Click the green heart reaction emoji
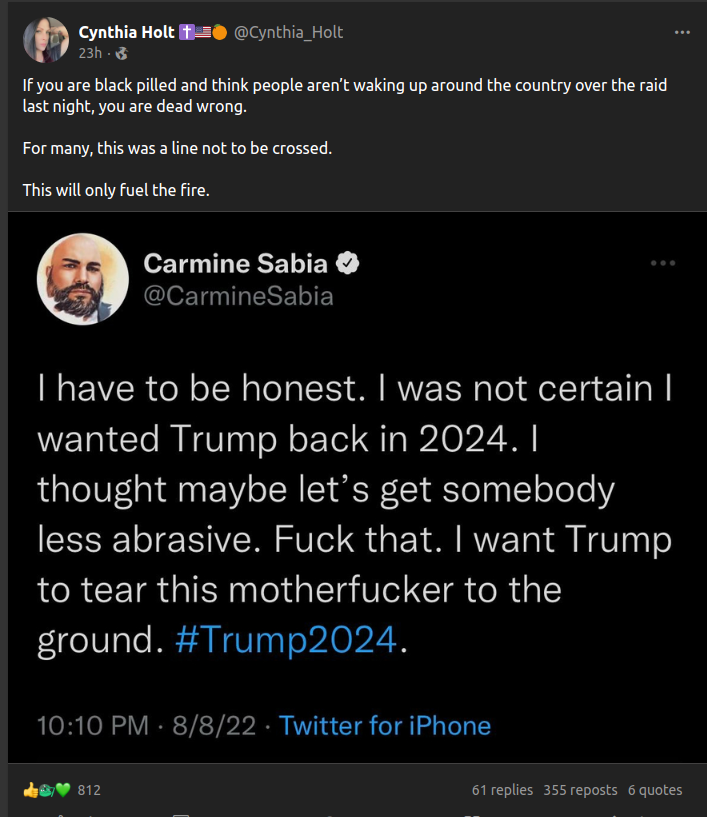The height and width of the screenshot is (817, 707). pyautogui.click(x=63, y=790)
